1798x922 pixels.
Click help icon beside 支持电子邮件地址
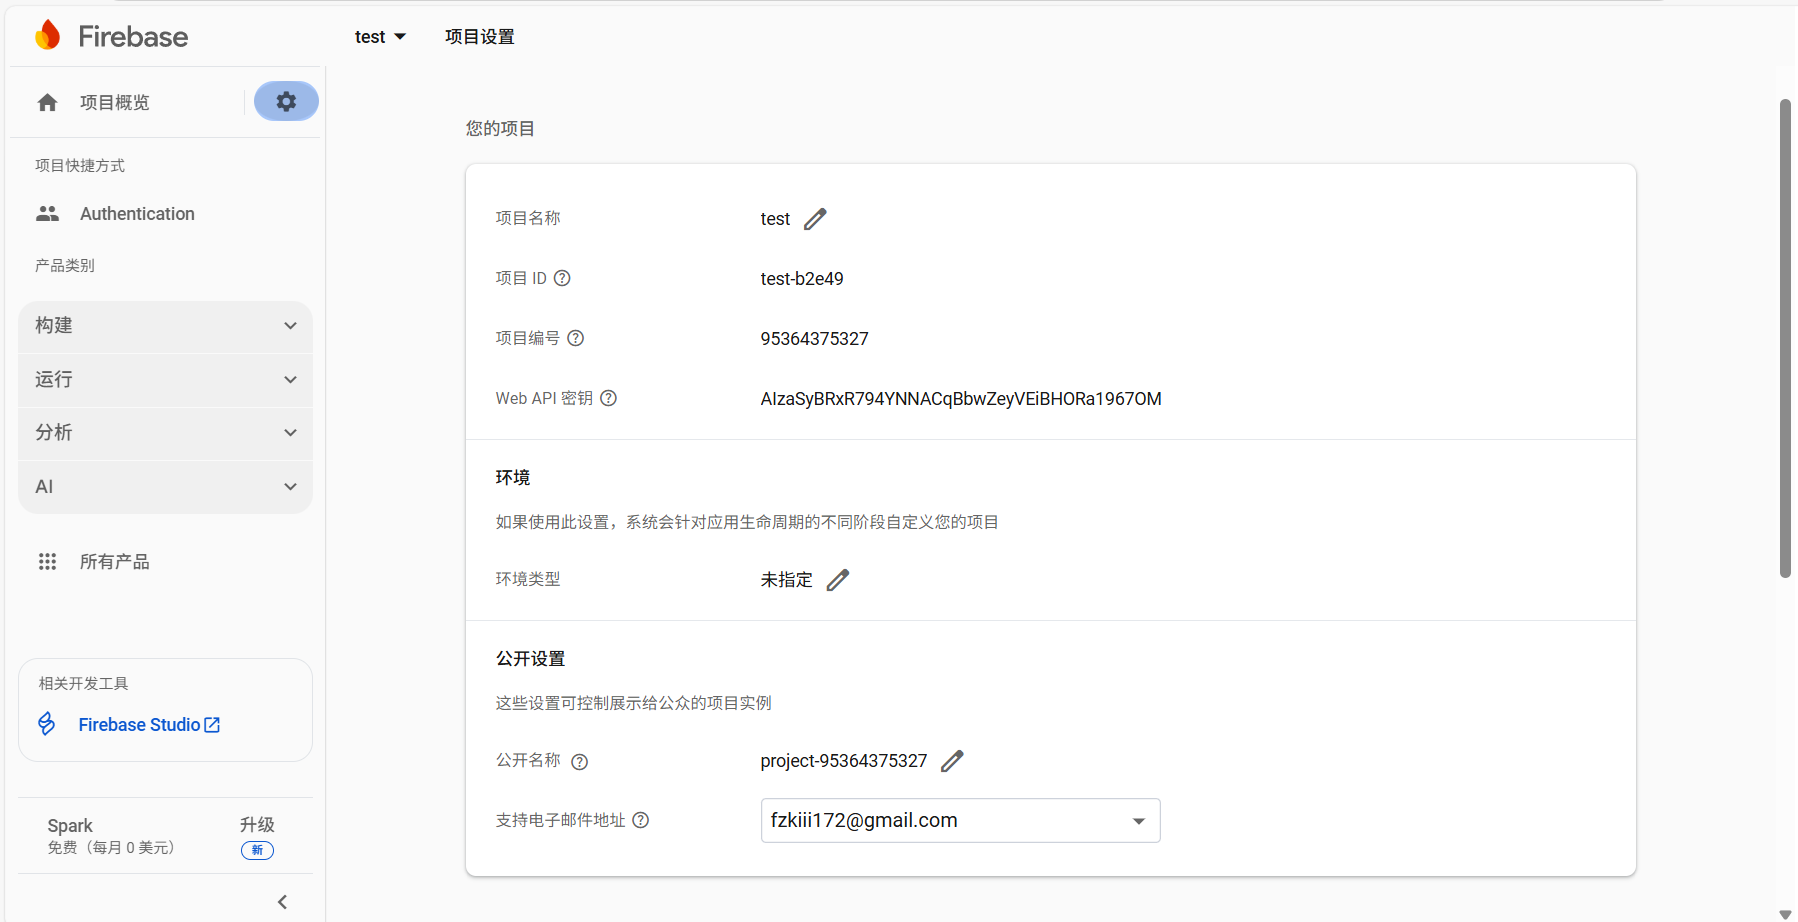click(641, 820)
